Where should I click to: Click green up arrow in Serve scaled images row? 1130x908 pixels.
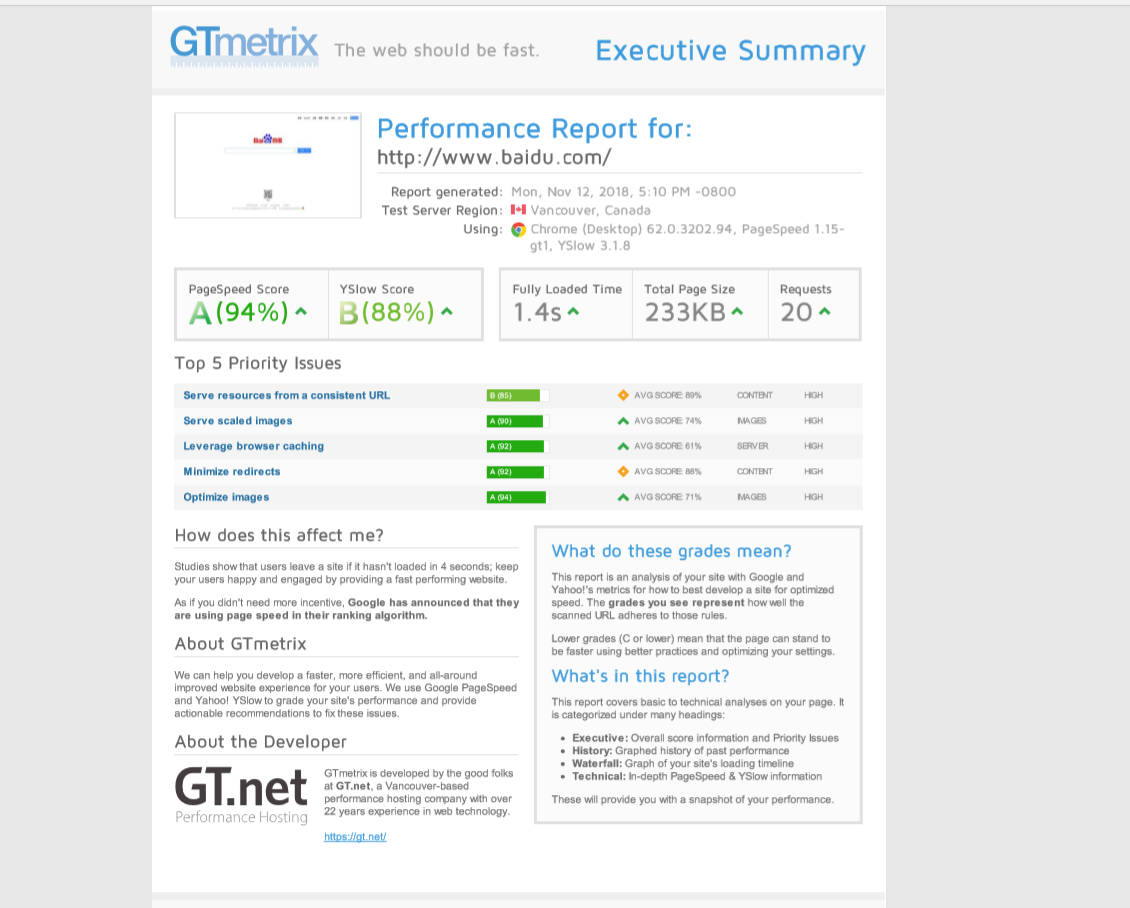pos(623,421)
